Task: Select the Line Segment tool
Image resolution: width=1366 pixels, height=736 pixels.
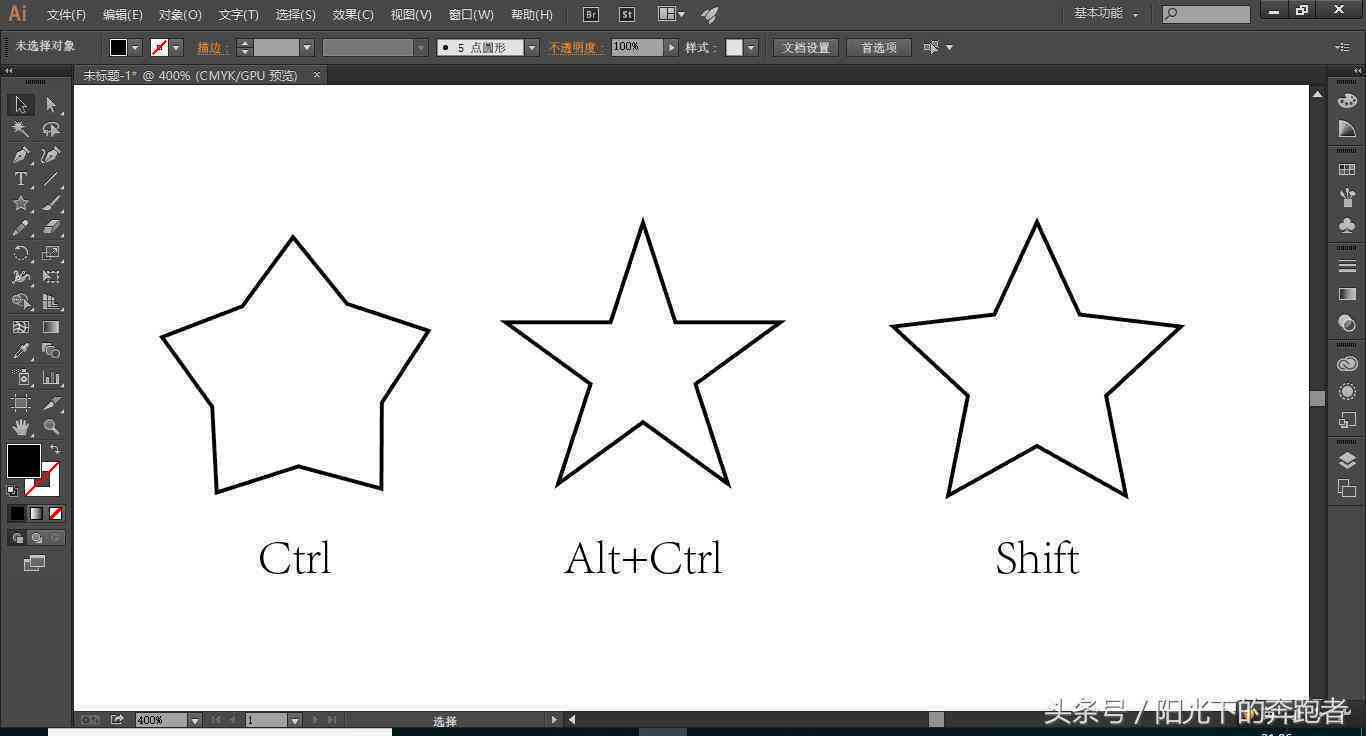Action: (51, 179)
